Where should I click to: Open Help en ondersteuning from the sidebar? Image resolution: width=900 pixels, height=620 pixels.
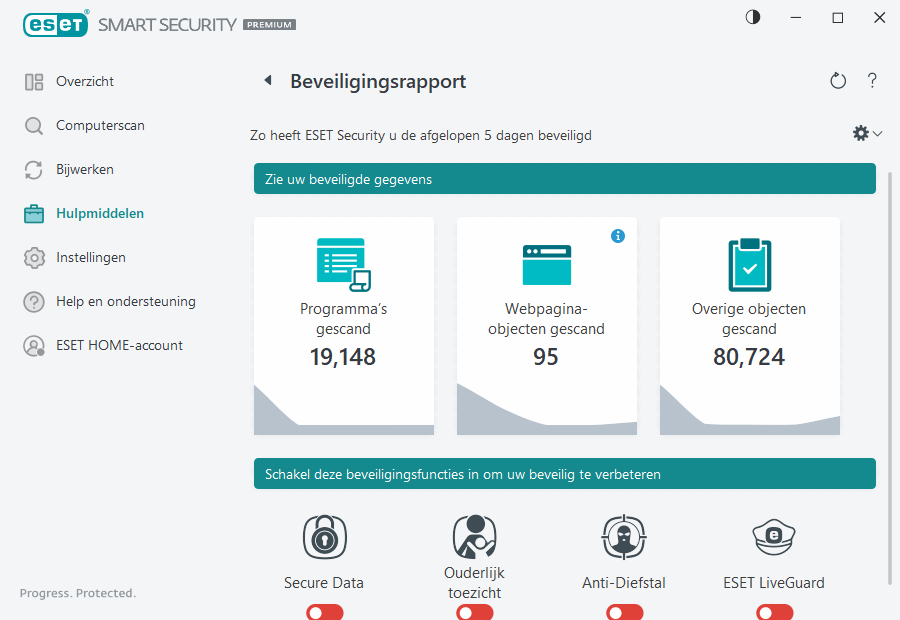click(33, 301)
